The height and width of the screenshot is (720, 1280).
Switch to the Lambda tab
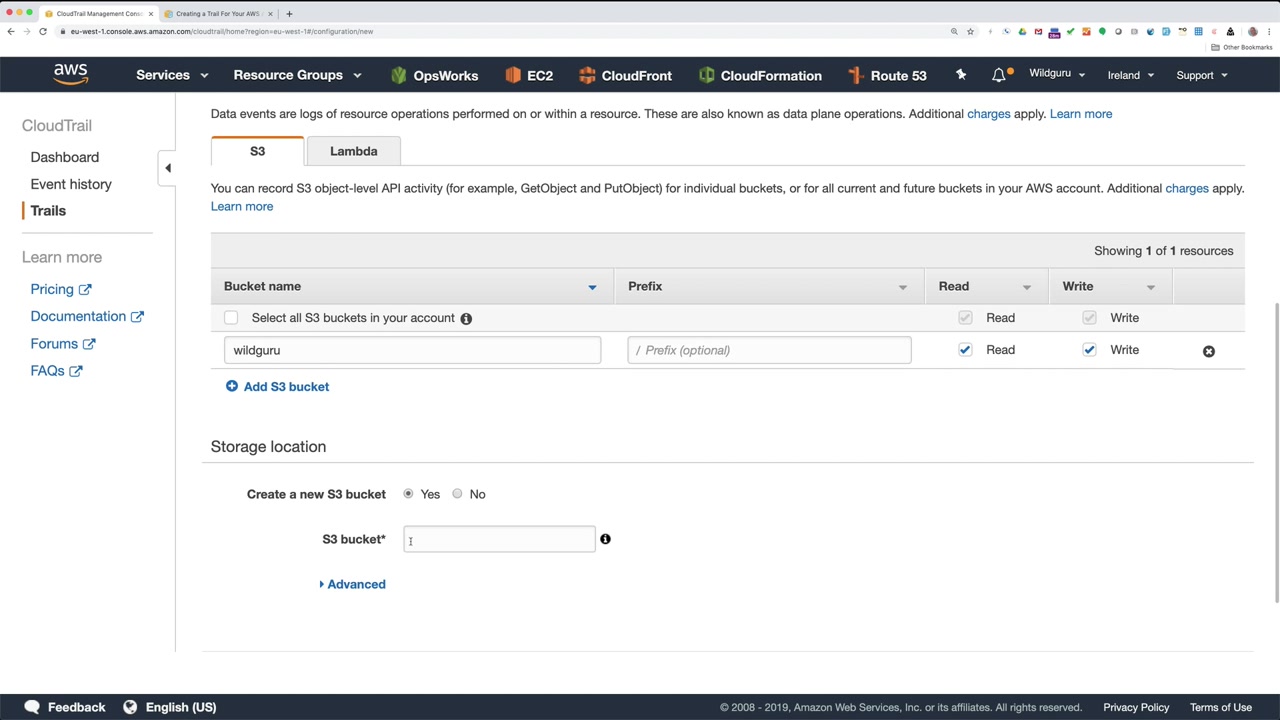[353, 151]
